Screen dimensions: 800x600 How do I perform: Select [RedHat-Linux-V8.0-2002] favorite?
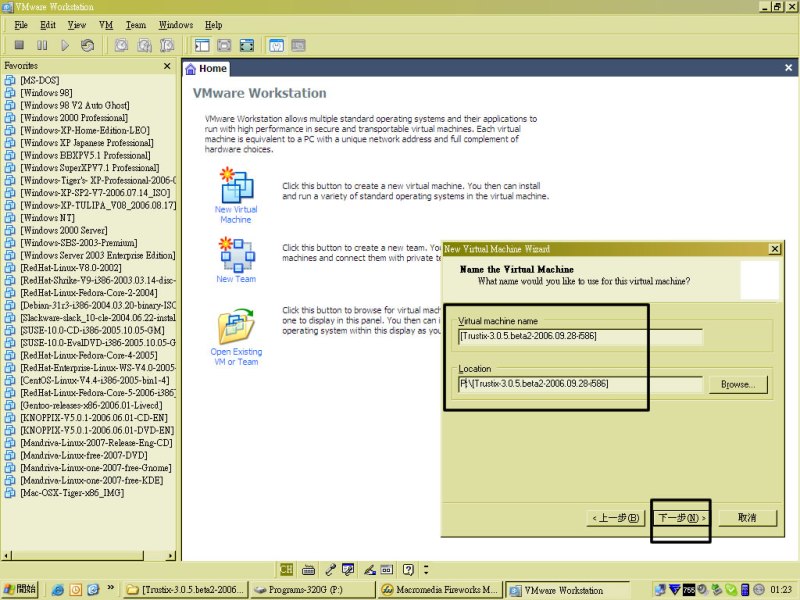71,268
